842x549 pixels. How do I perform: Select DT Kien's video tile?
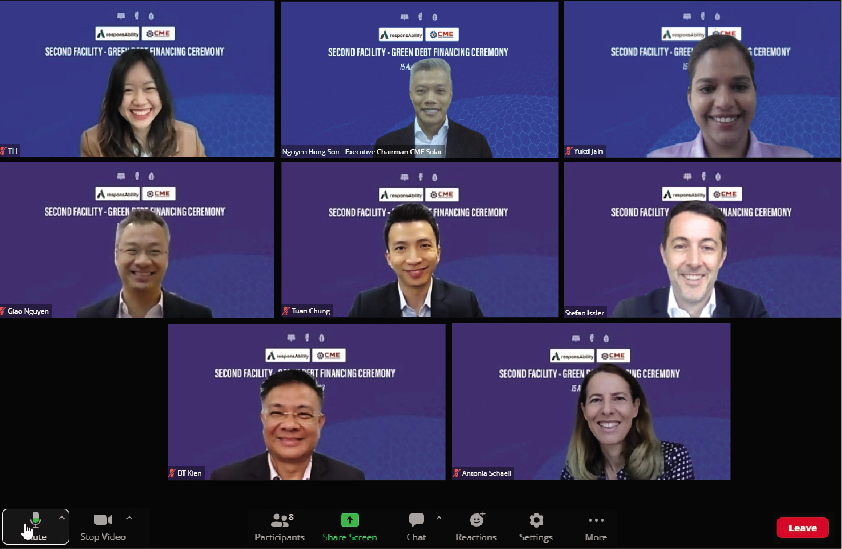pos(306,401)
